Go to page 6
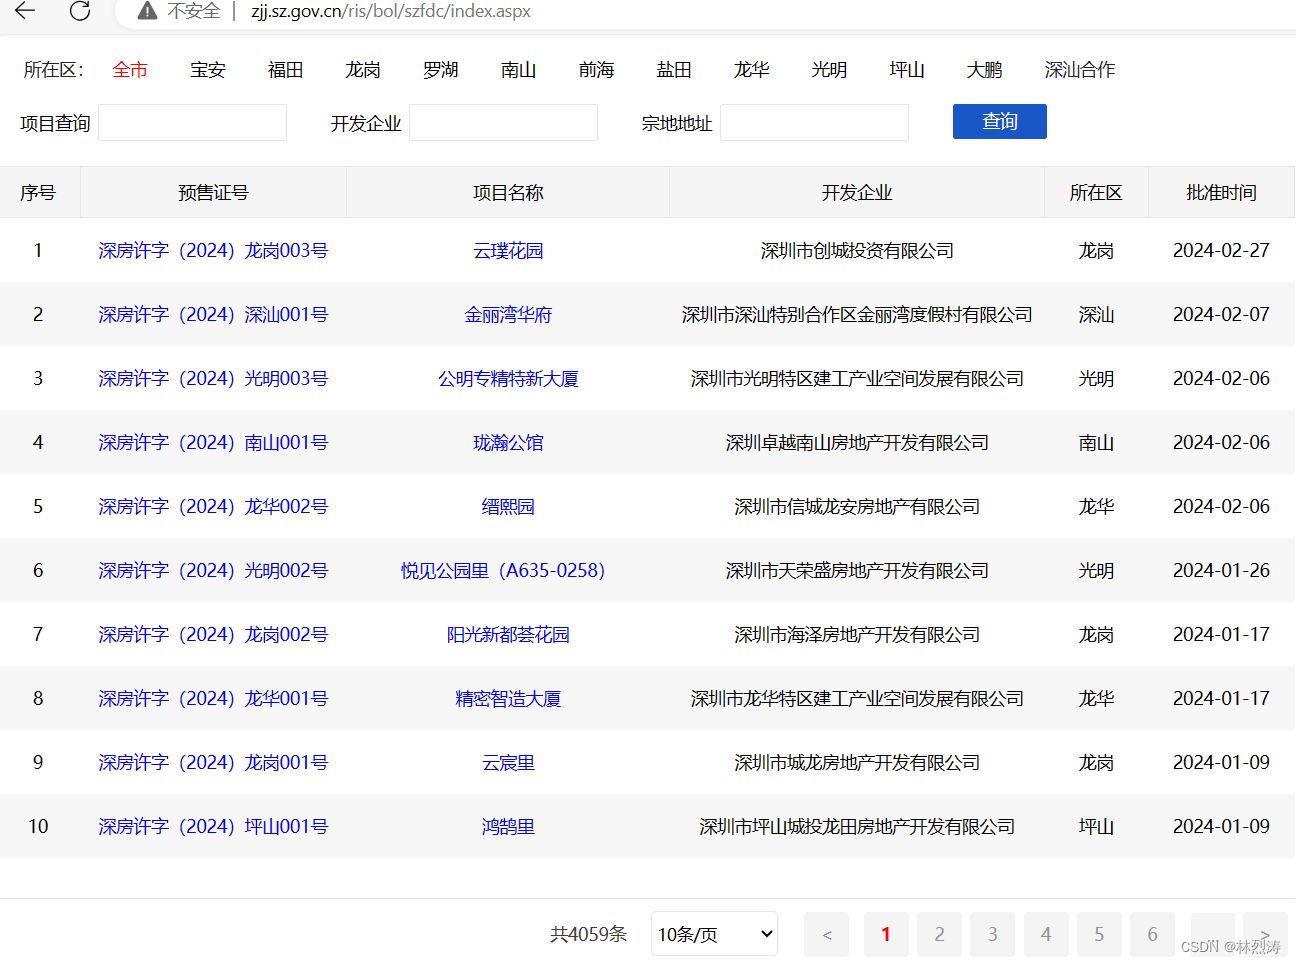This screenshot has height=964, width=1296. (x=1152, y=934)
